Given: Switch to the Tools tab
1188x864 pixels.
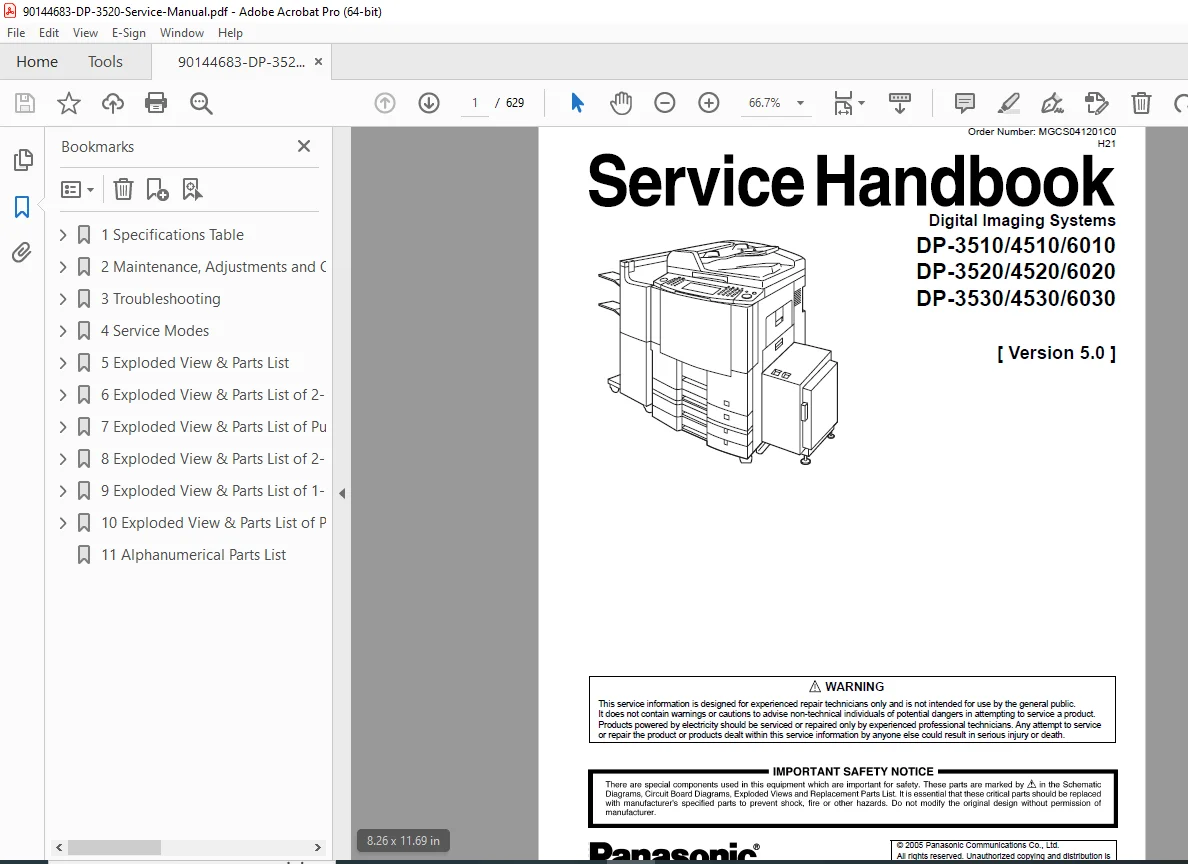Looking at the screenshot, I should click(105, 61).
